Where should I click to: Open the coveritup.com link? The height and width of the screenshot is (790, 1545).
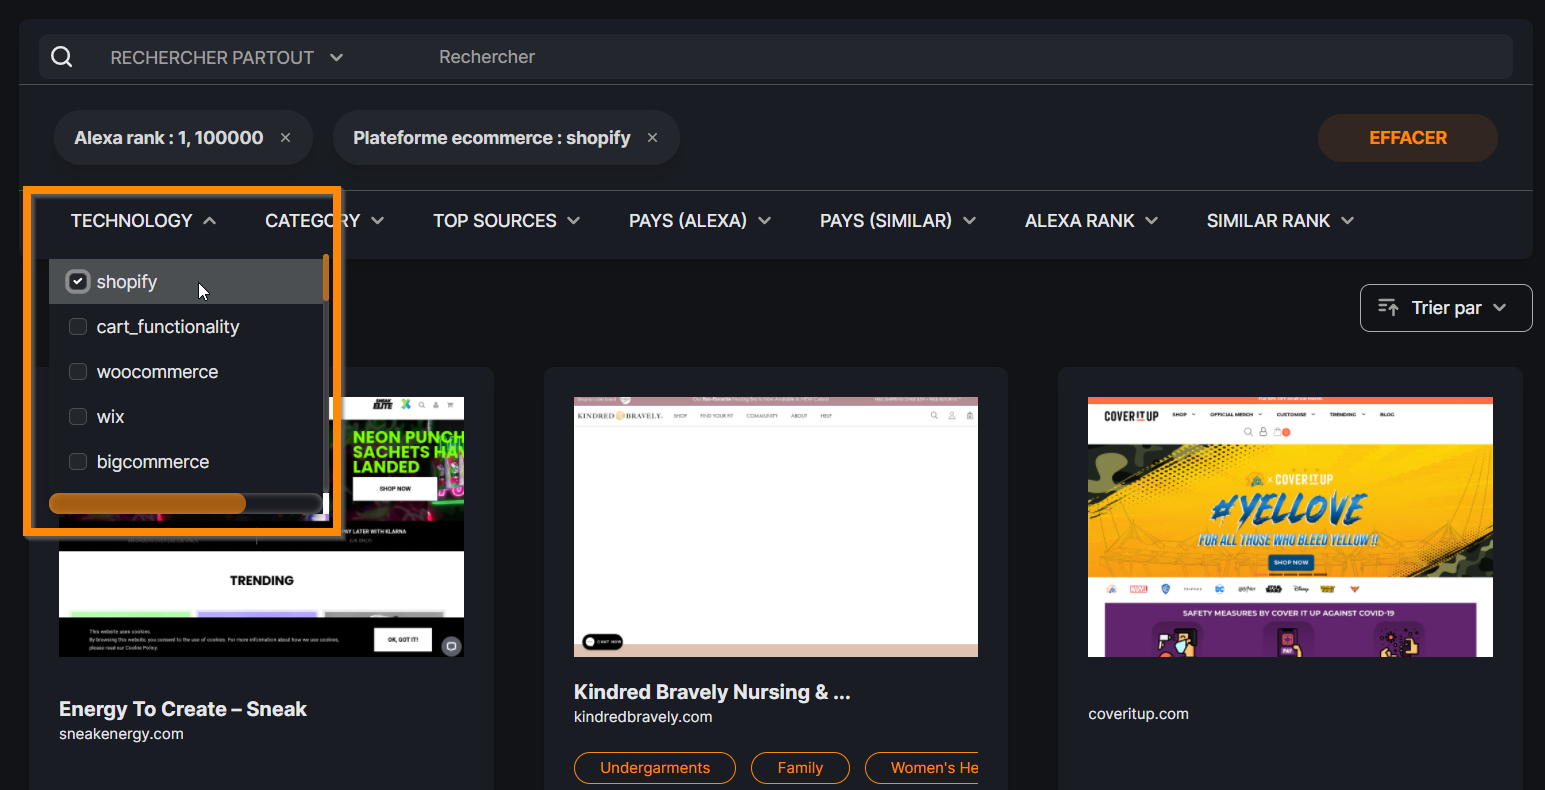(1138, 714)
